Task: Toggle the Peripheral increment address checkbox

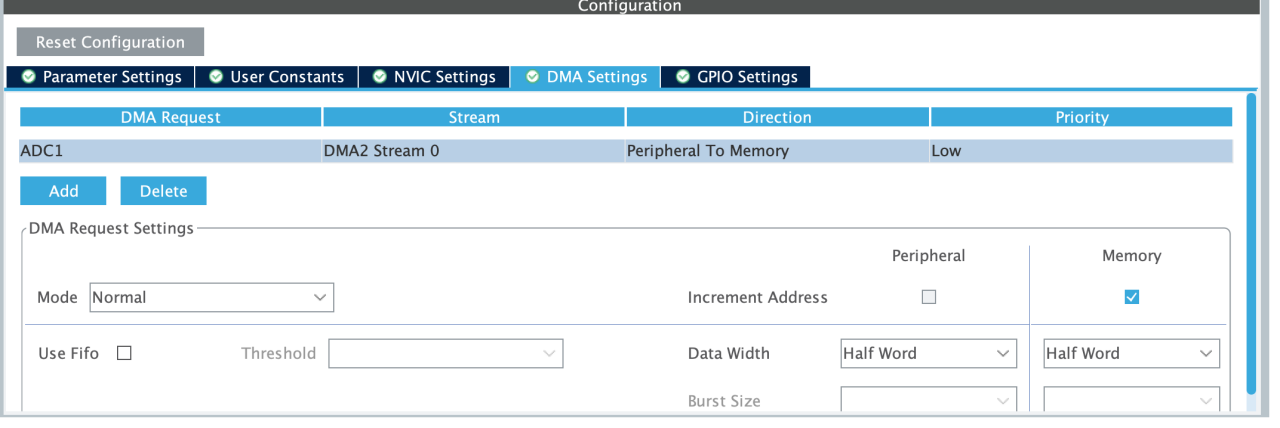Action: (x=928, y=297)
